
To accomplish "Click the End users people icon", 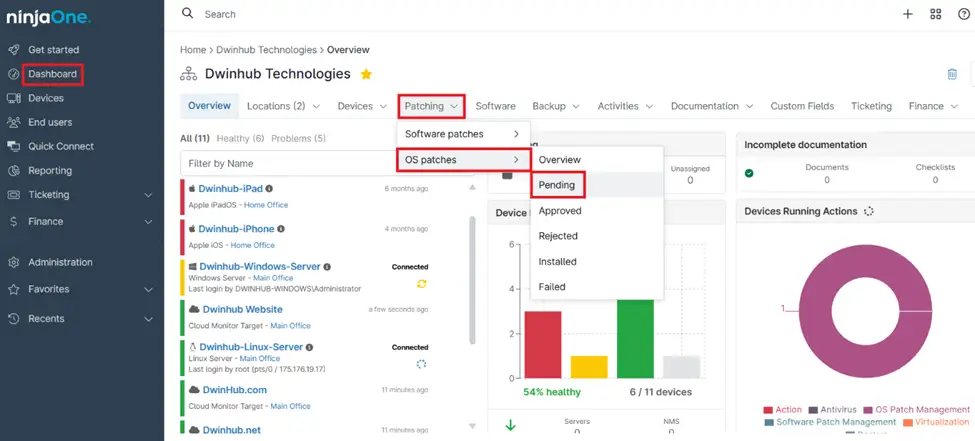I will coord(14,123).
